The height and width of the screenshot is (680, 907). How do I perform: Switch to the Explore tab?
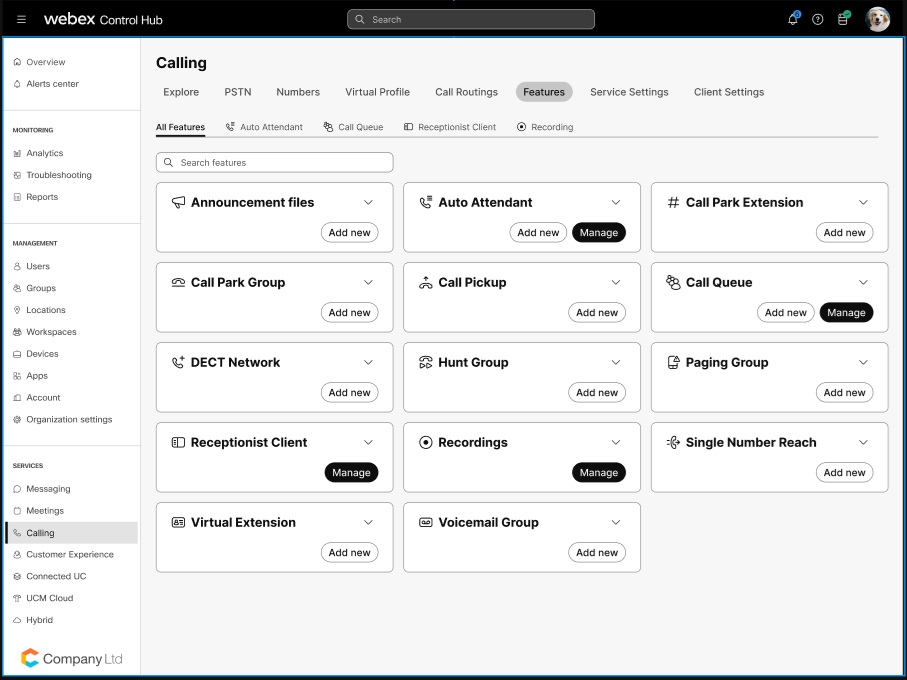coord(181,92)
